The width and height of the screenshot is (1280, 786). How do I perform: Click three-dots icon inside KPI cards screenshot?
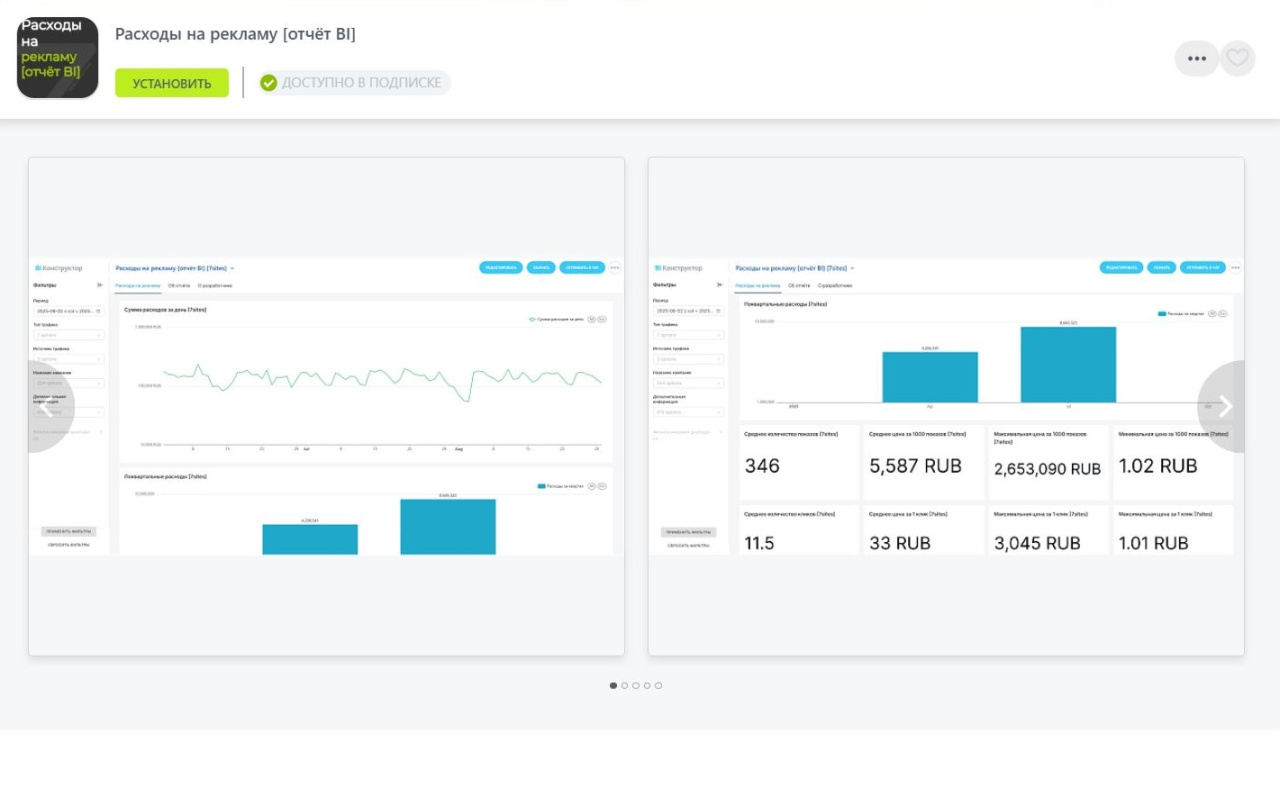click(x=1235, y=268)
